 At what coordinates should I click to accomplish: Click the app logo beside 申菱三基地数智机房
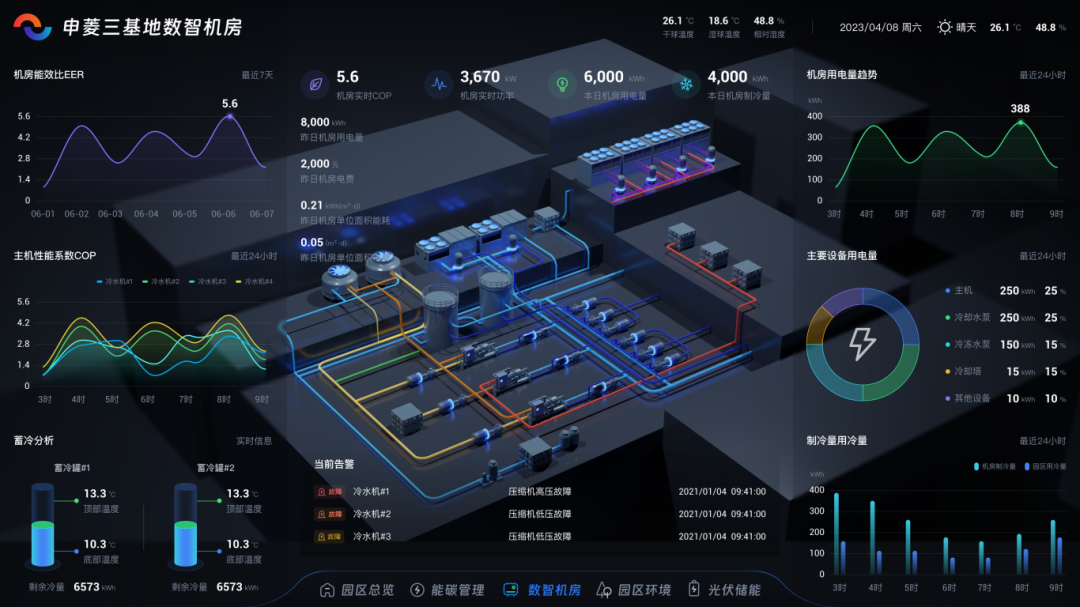32,27
